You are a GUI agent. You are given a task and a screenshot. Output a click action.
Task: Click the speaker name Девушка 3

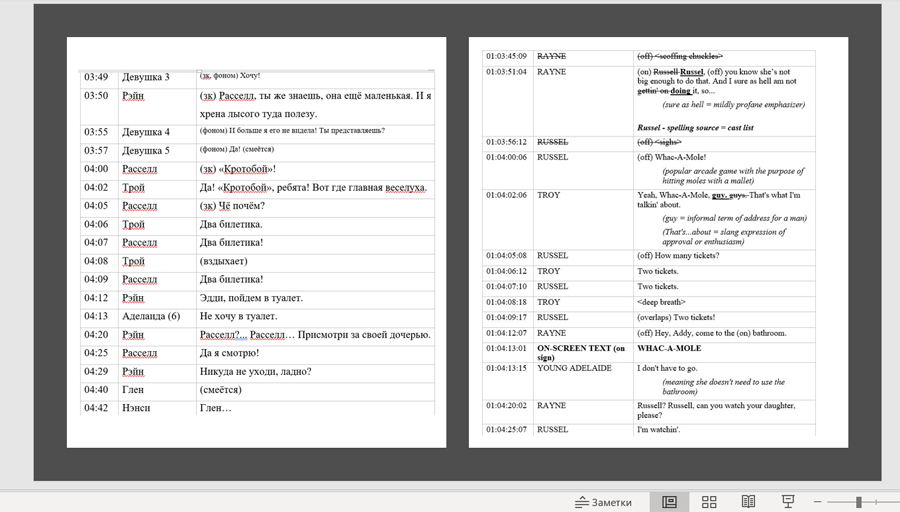(x=146, y=77)
